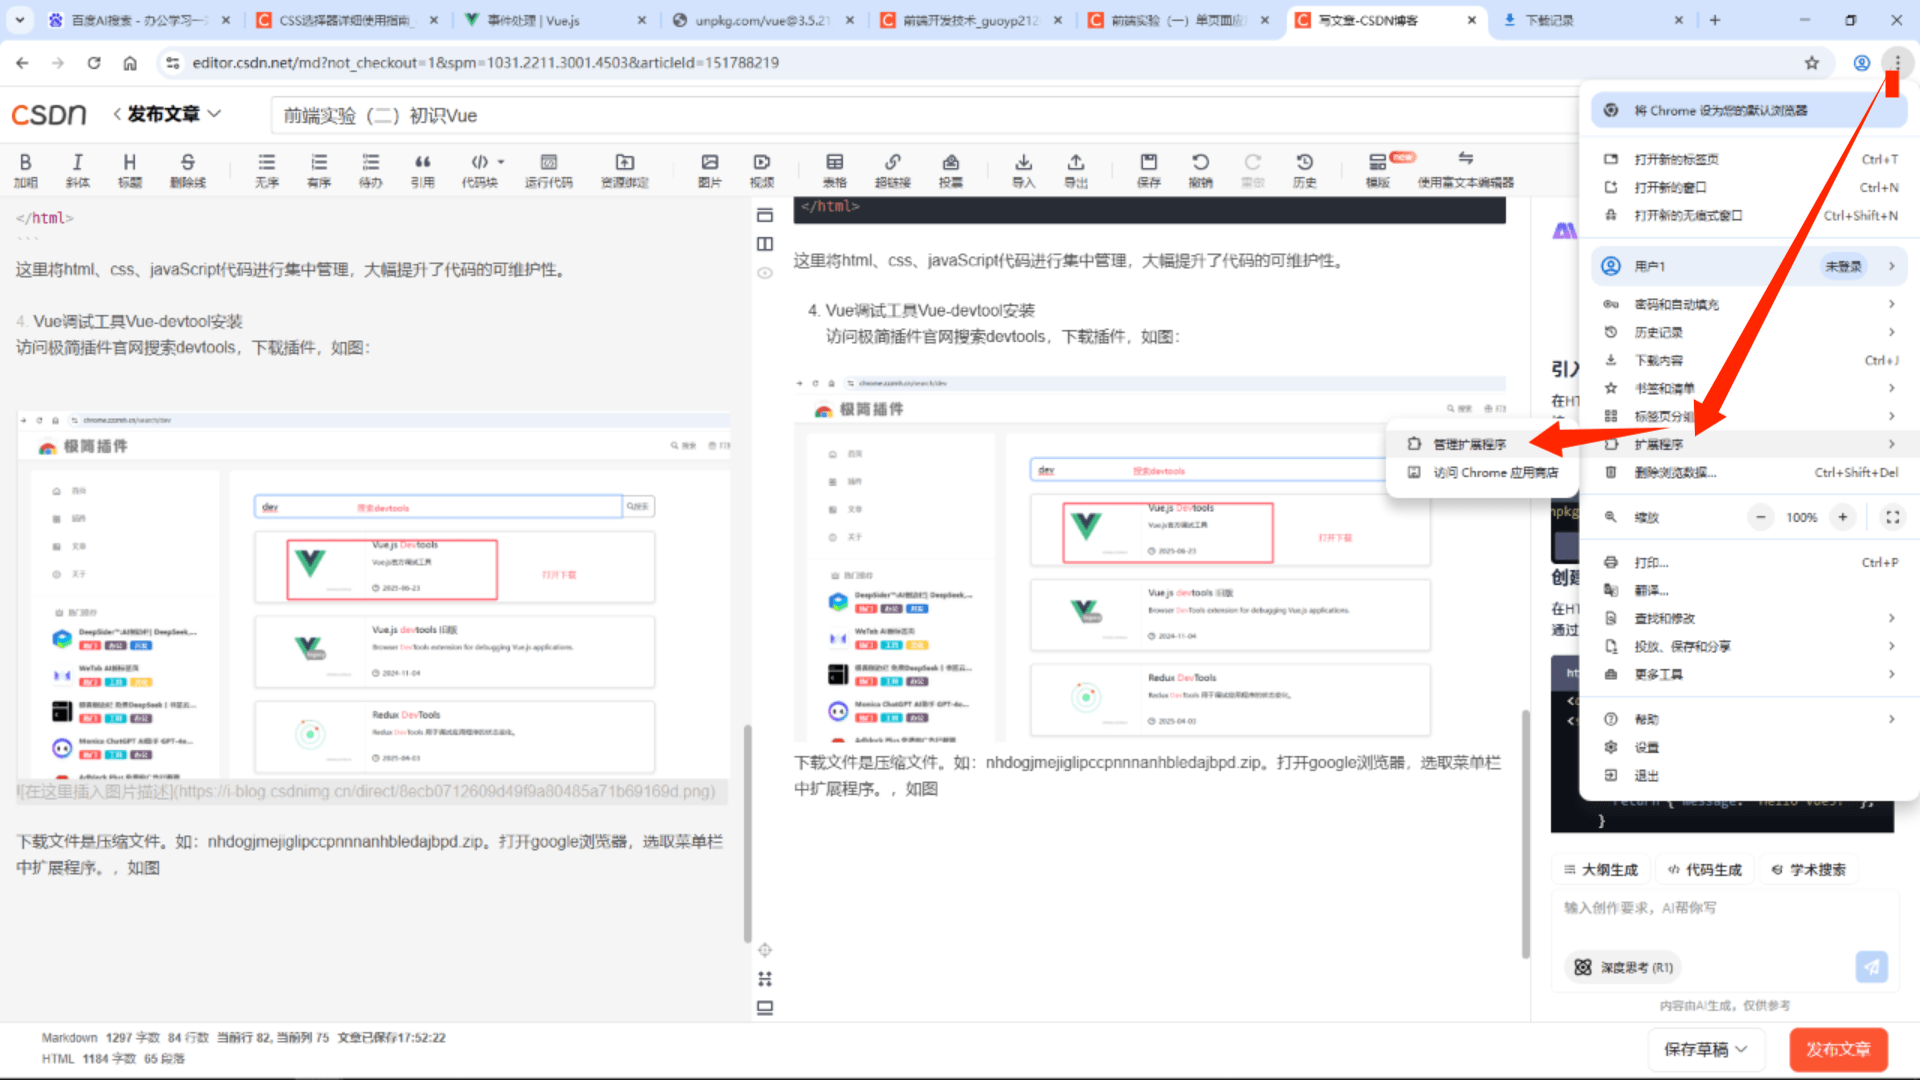Reload the page with the refresh icon

94,63
